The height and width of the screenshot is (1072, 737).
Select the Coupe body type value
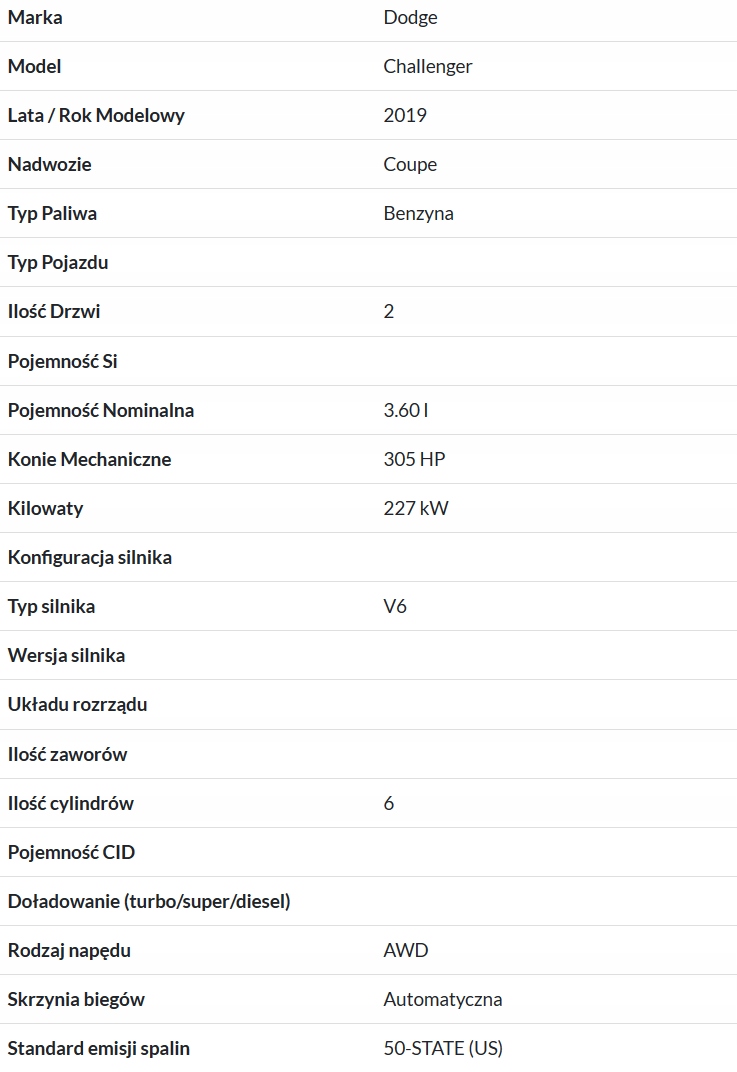410,164
